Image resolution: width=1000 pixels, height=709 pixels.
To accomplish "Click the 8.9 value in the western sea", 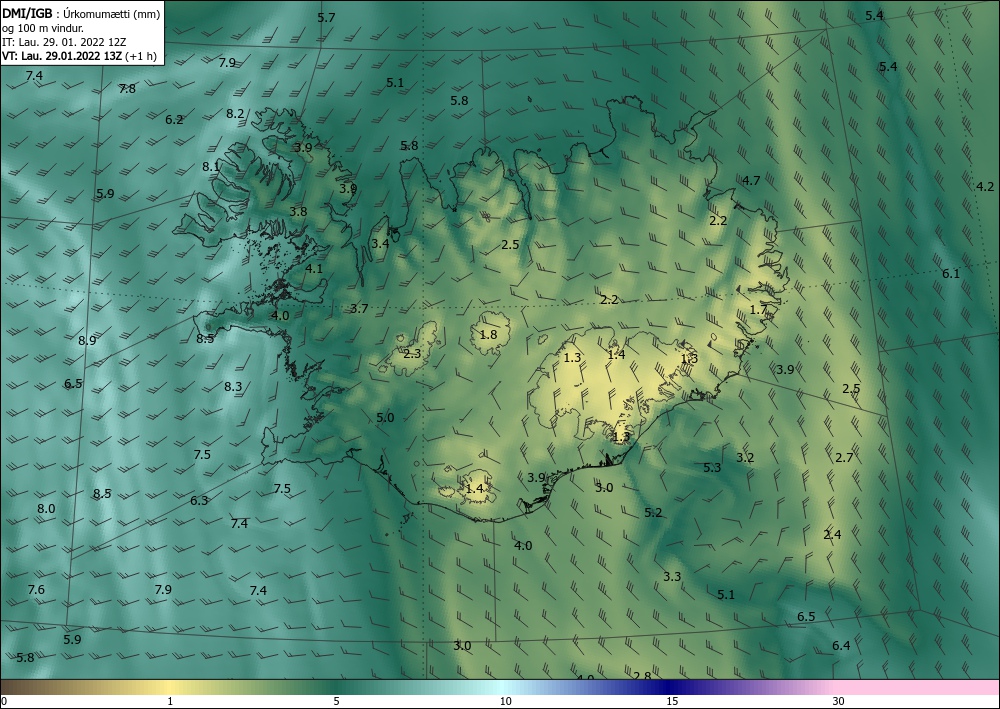I will (x=87, y=340).
